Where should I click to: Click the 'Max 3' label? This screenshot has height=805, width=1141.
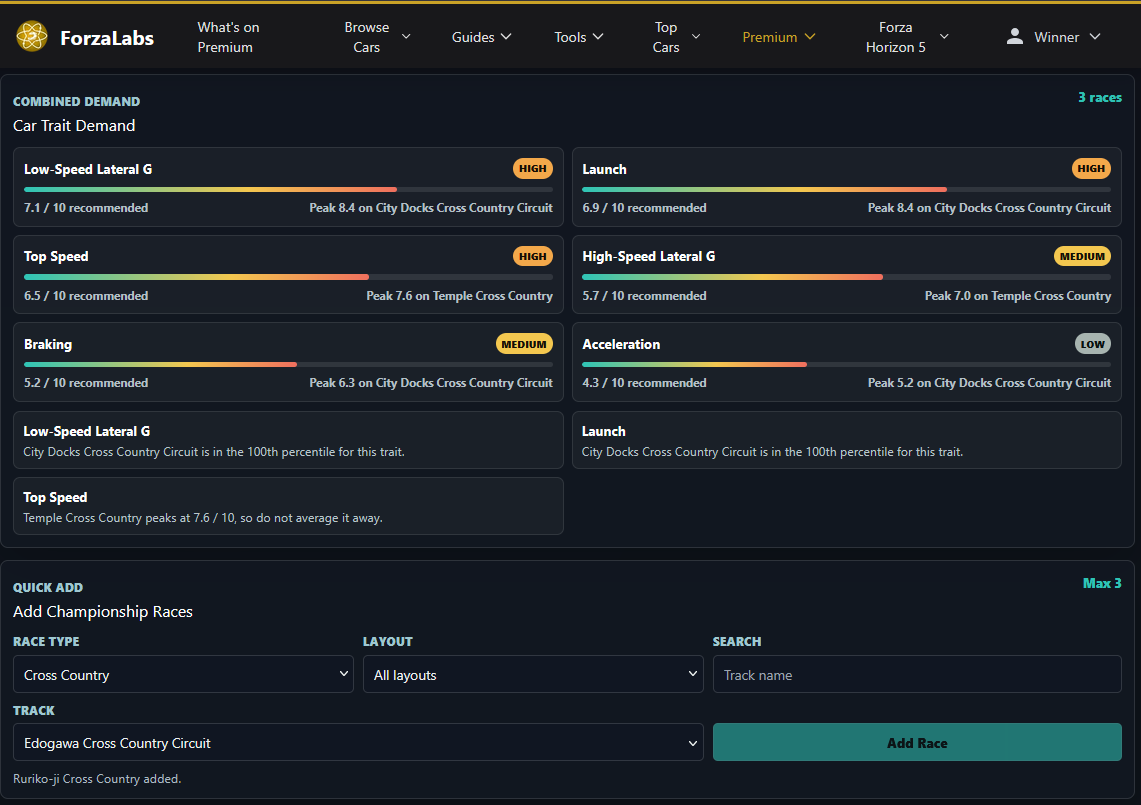click(1102, 583)
